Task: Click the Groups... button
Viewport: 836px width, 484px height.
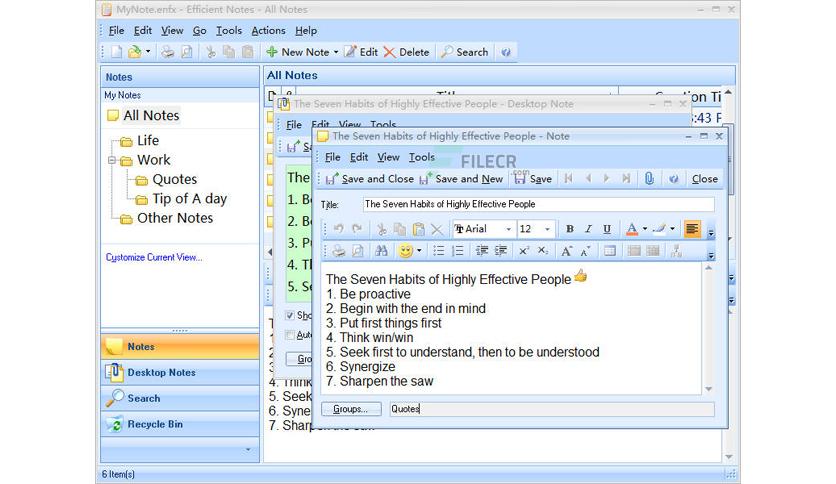Action: click(x=351, y=409)
